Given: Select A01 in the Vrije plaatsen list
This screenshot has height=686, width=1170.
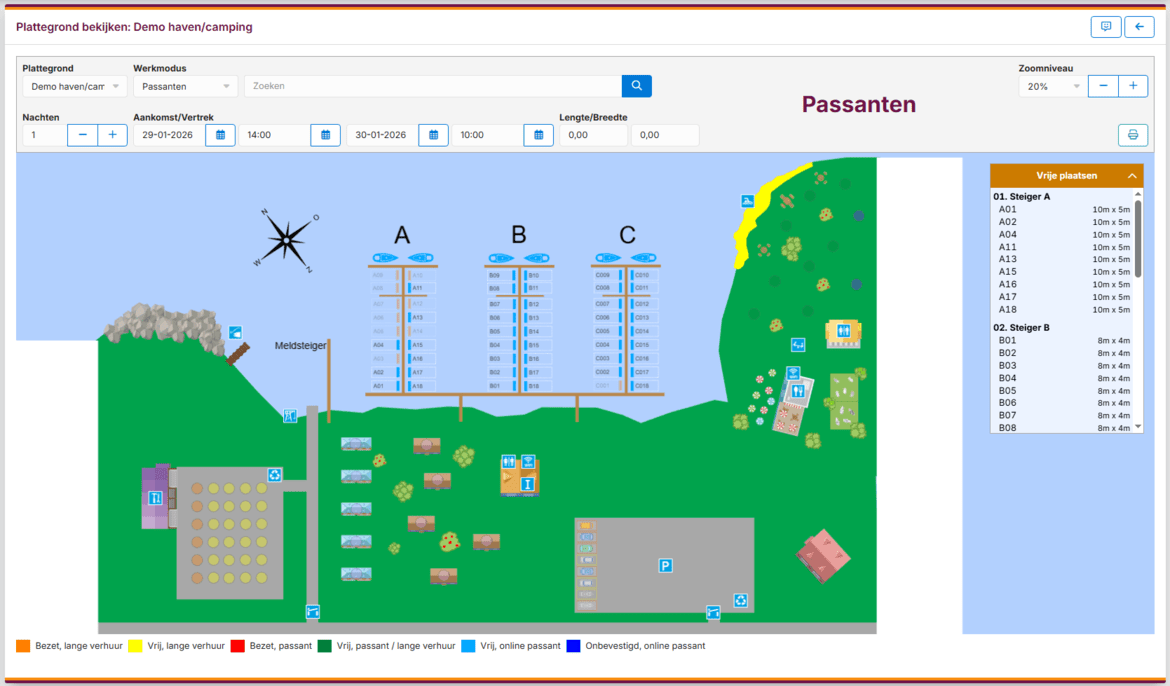Looking at the screenshot, I should point(1008,210).
